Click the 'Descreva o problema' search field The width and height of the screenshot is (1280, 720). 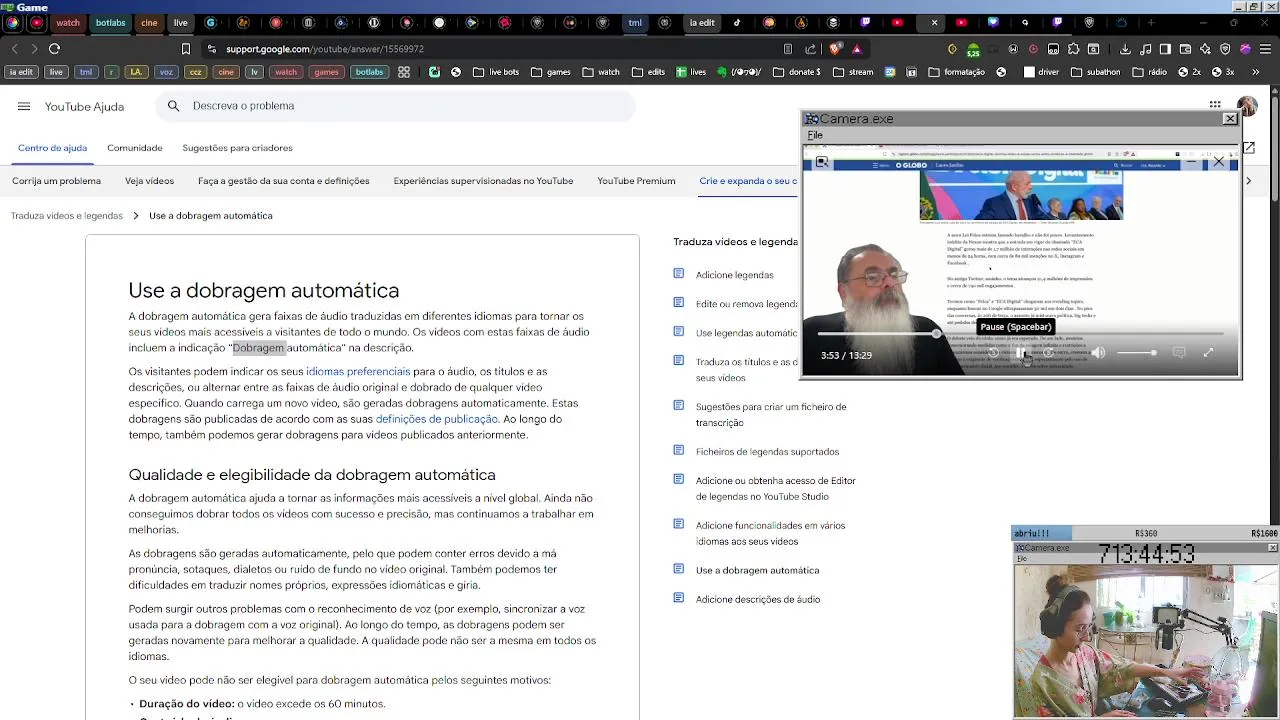pyautogui.click(x=396, y=106)
